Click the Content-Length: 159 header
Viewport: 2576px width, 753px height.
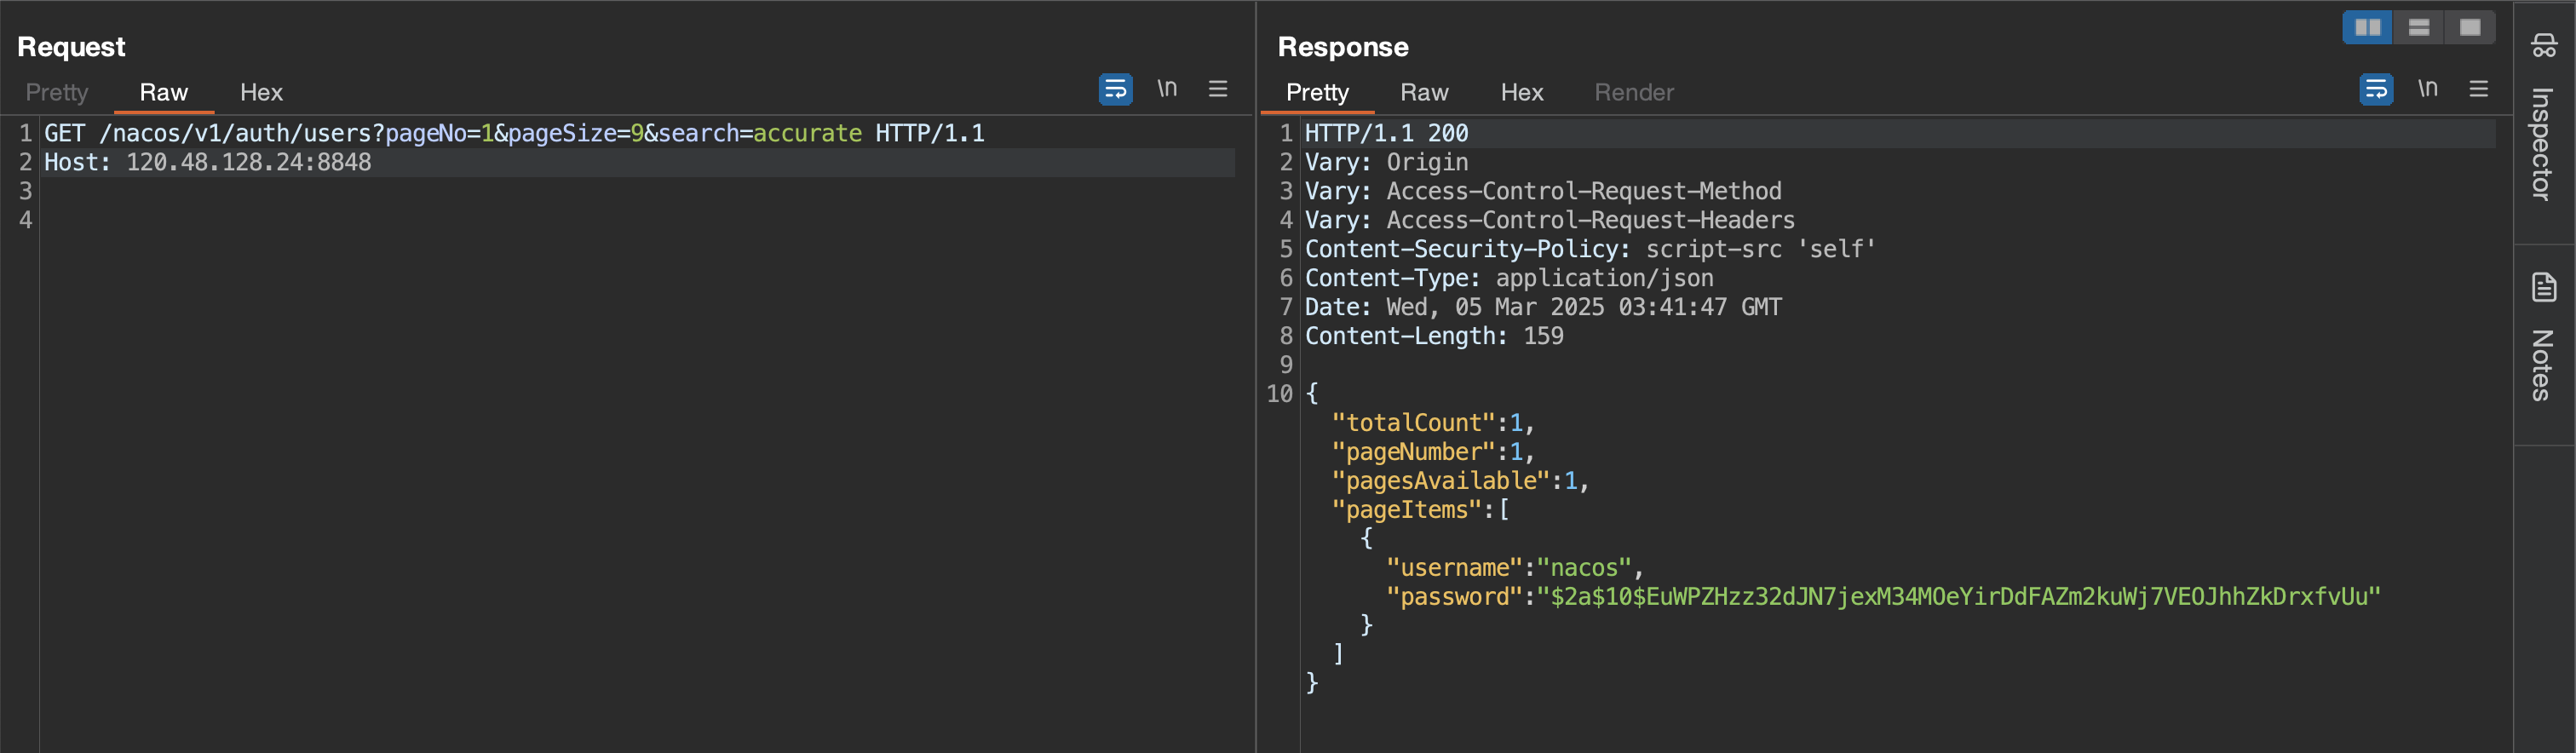click(1434, 336)
